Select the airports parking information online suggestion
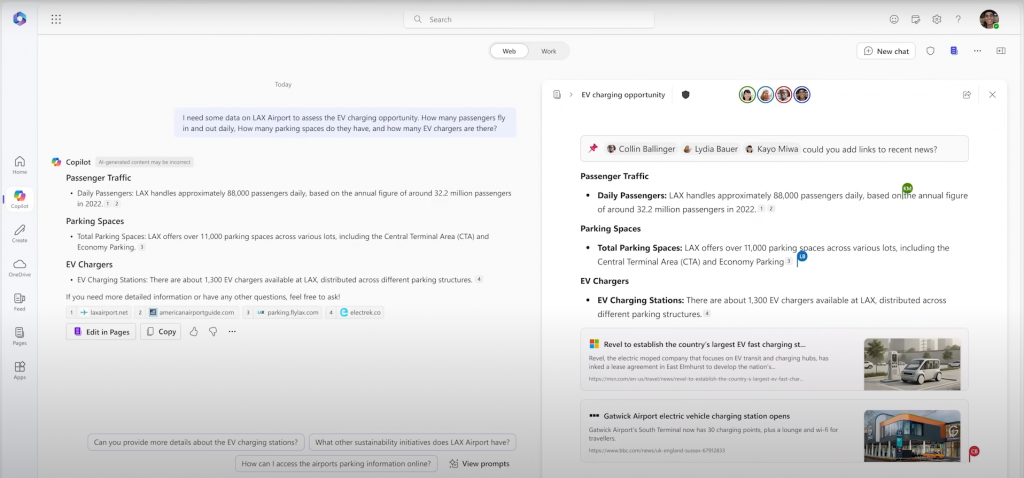Image resolution: width=1024 pixels, height=478 pixels. [336, 464]
